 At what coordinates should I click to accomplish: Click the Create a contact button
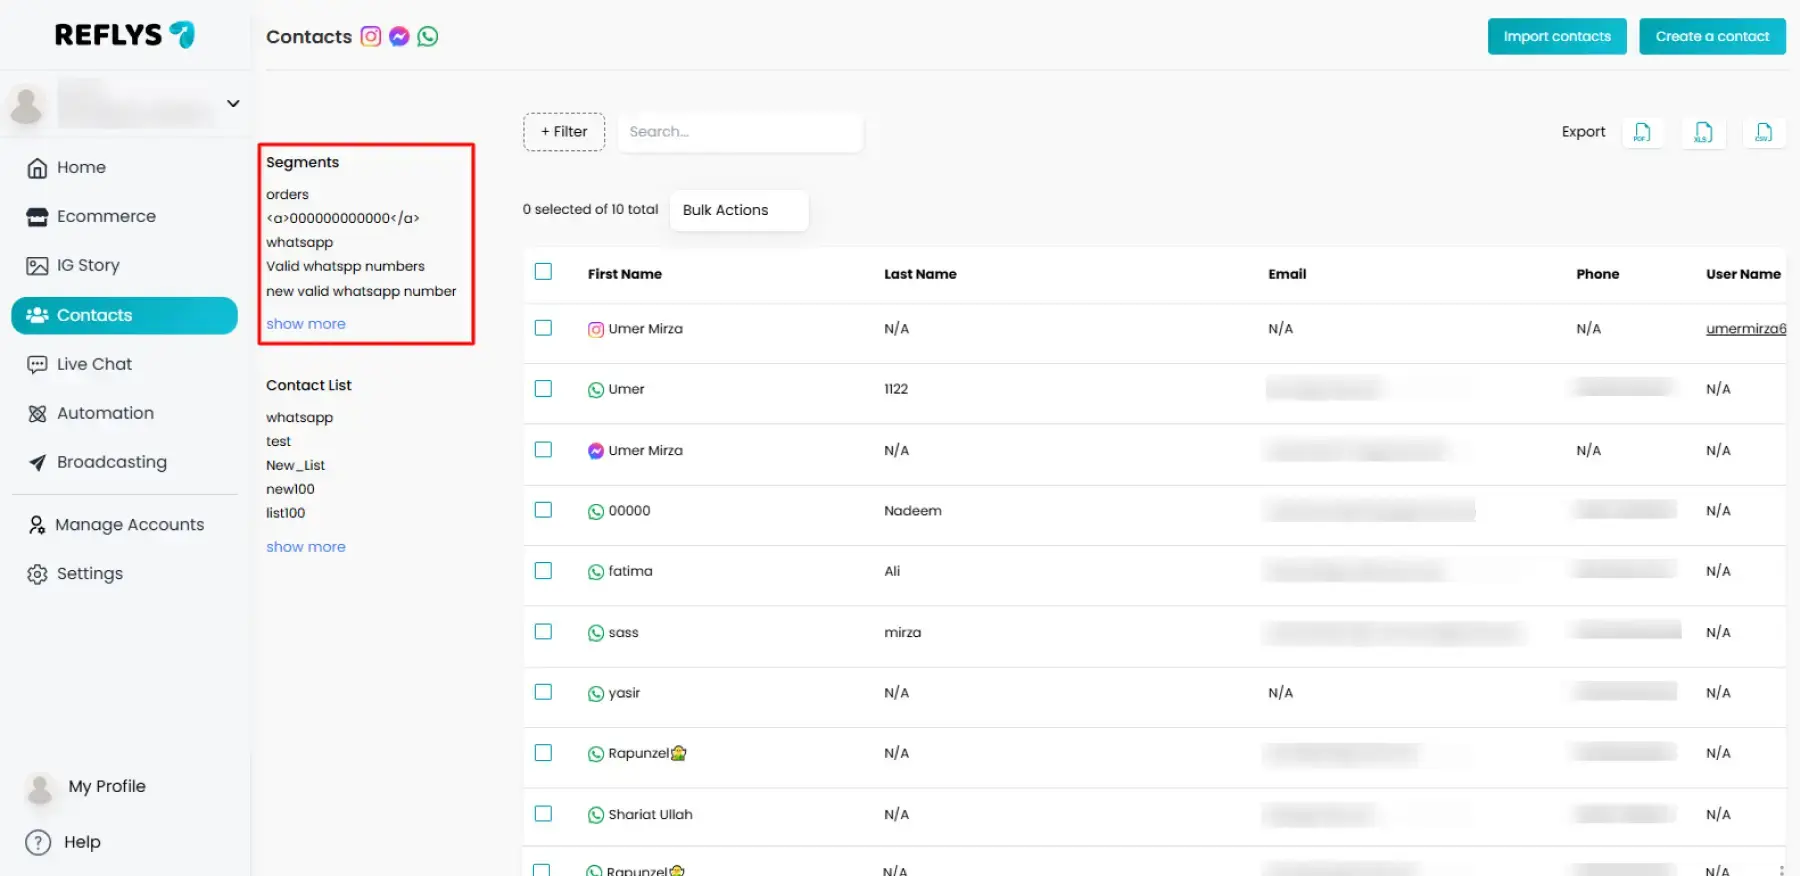(1712, 37)
